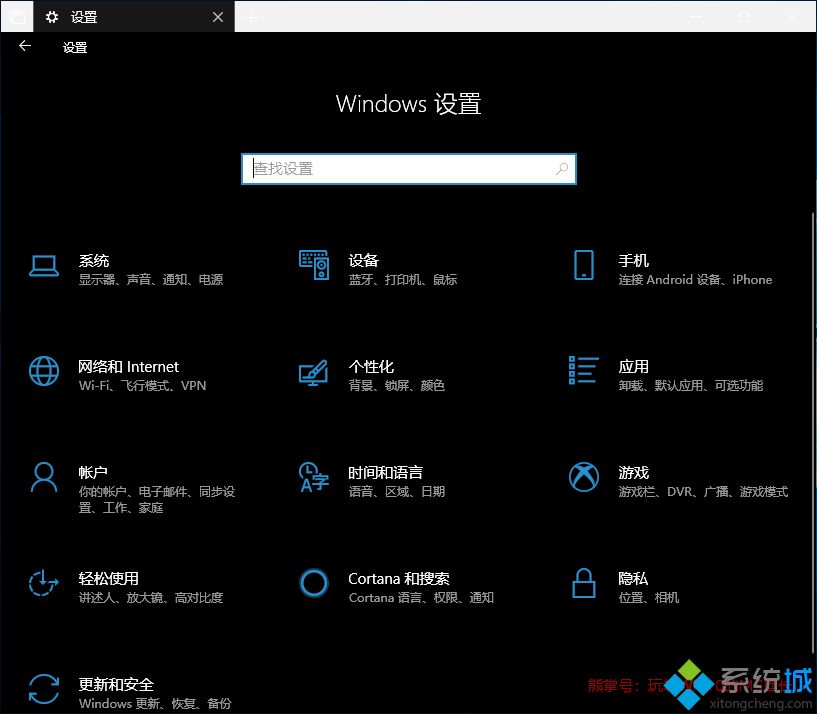The height and width of the screenshot is (714, 817).
Task: Open the Personalization (个性化) brush icon
Action: click(x=313, y=373)
